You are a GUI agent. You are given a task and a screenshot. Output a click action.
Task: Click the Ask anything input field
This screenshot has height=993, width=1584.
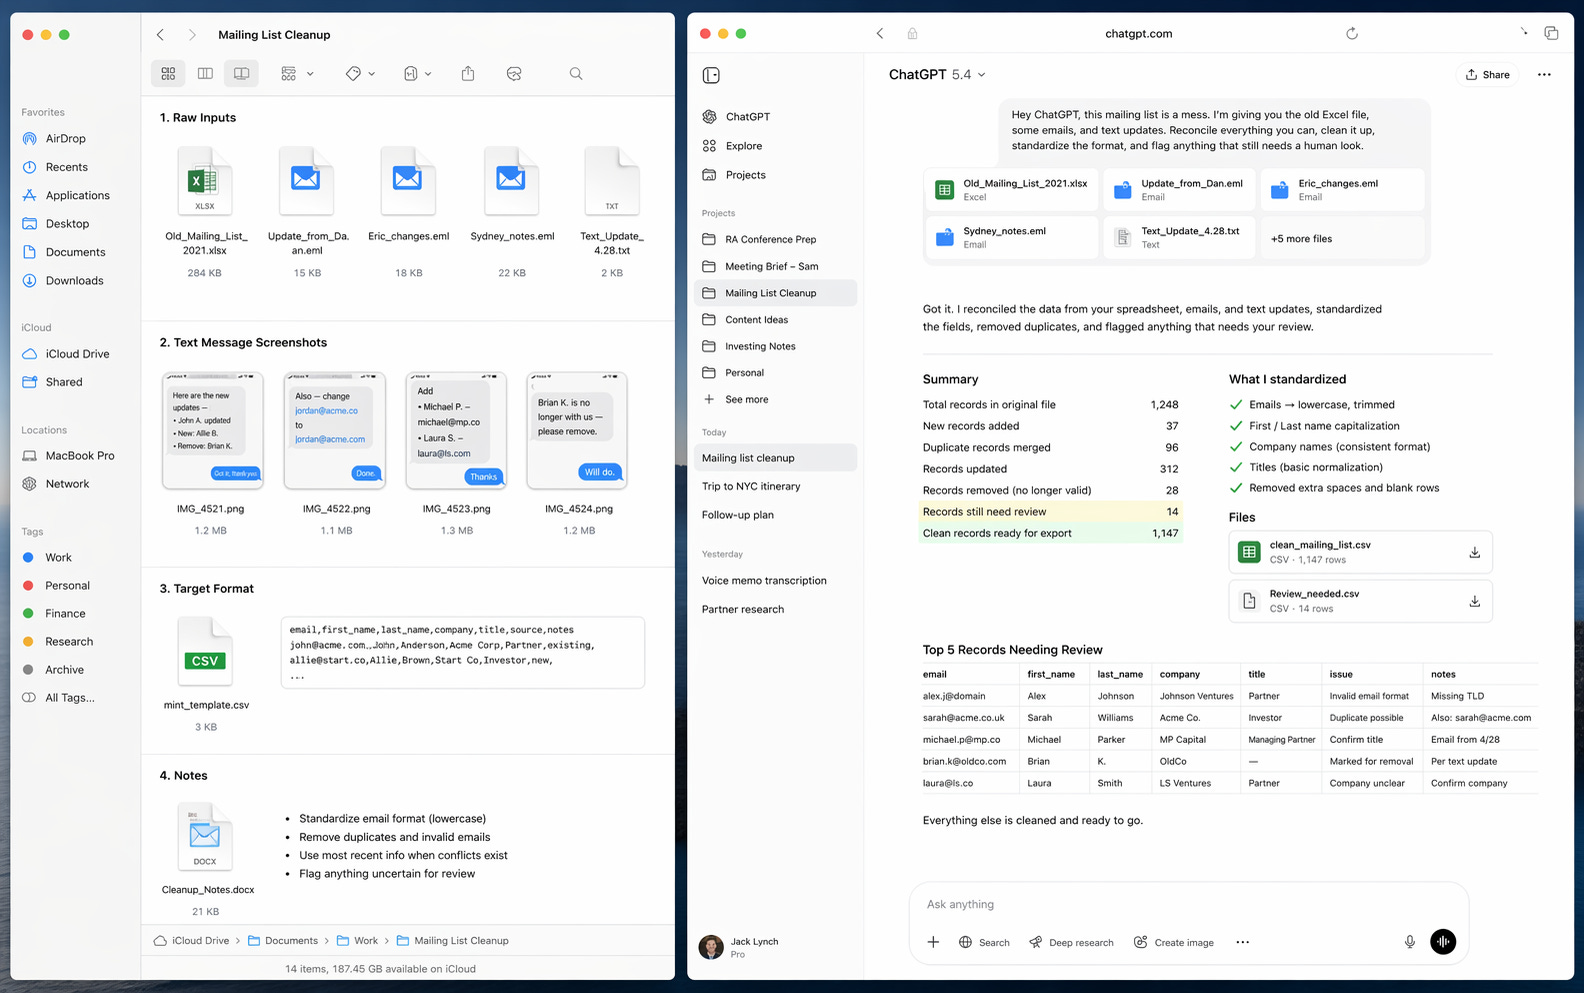click(1188, 905)
